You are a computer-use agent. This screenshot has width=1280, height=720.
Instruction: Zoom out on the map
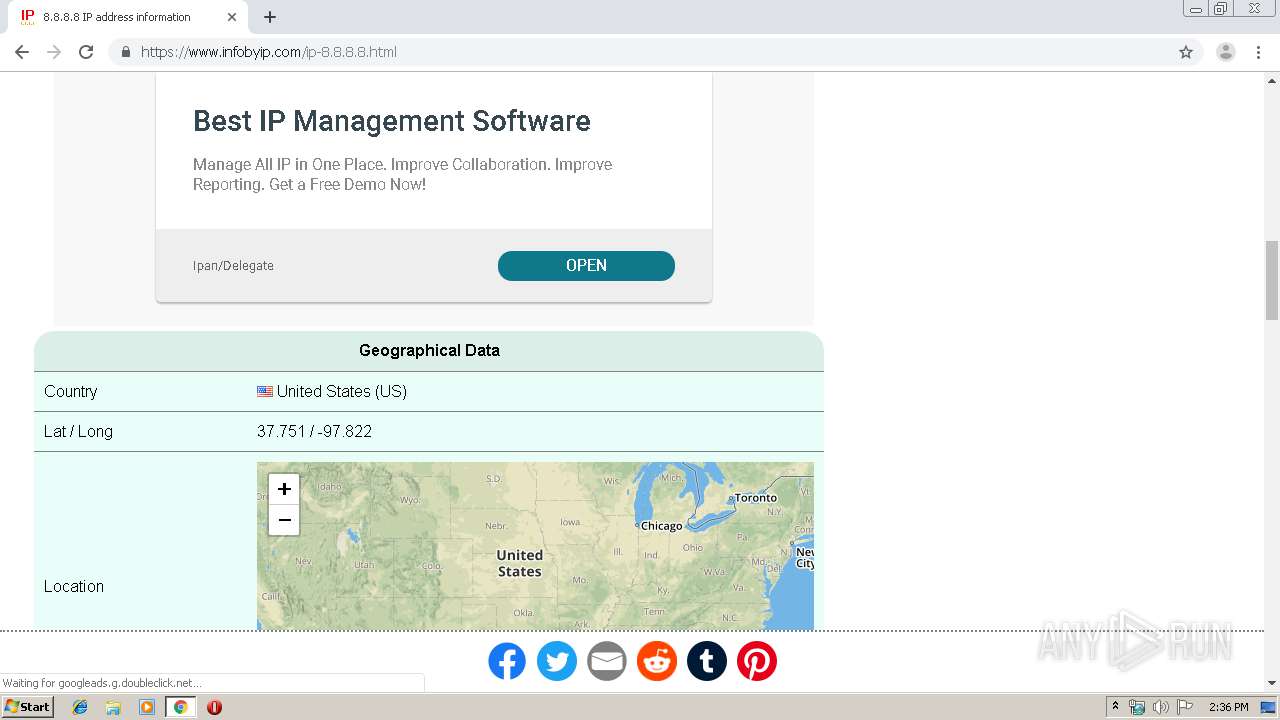pos(284,519)
